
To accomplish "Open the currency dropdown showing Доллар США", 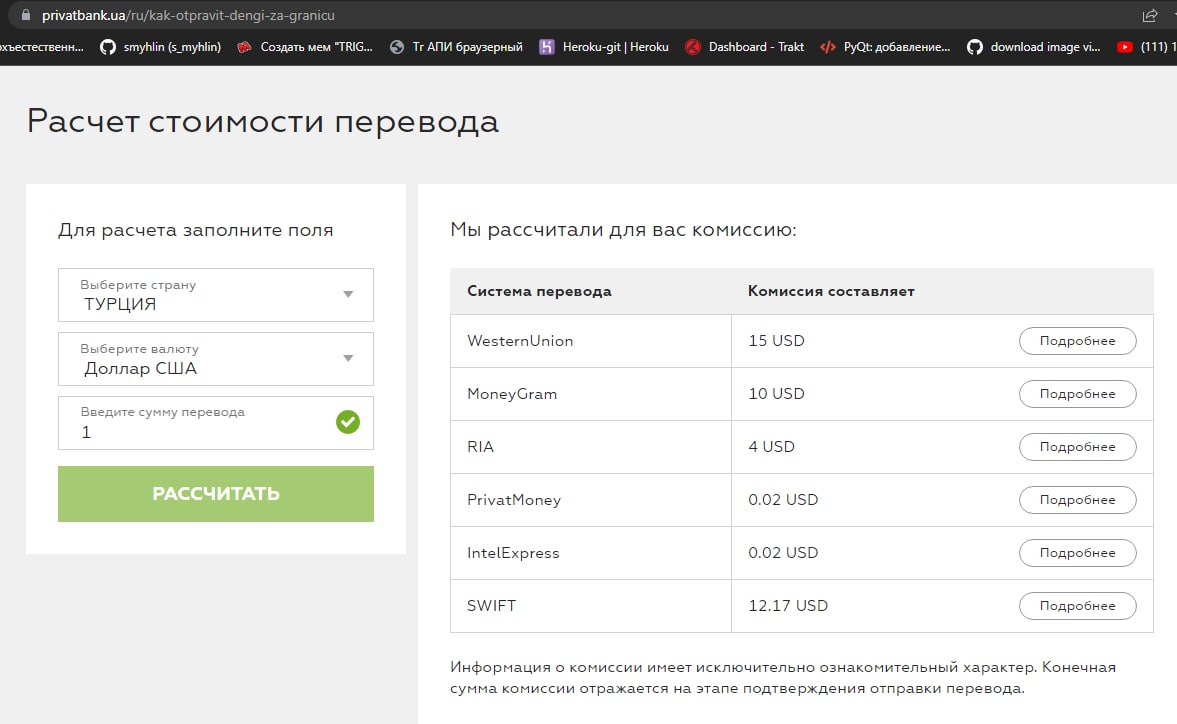I will tap(216, 359).
